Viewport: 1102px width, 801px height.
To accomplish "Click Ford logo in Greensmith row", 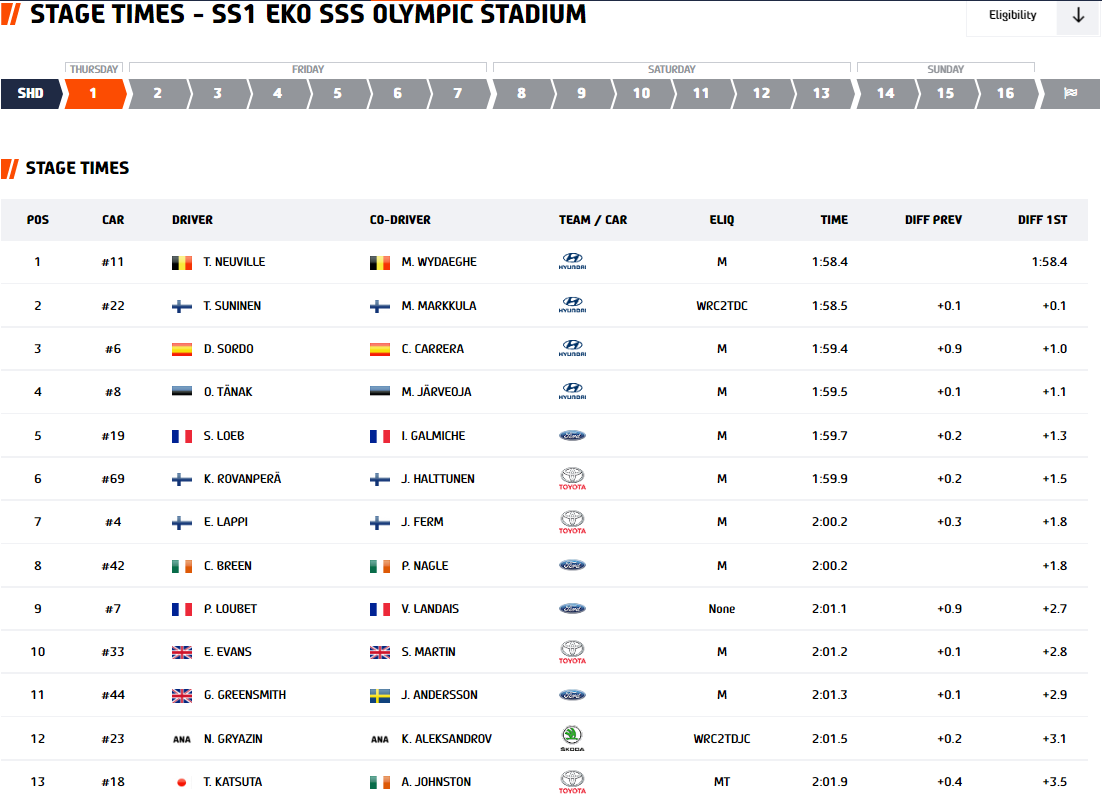I will [x=572, y=695].
